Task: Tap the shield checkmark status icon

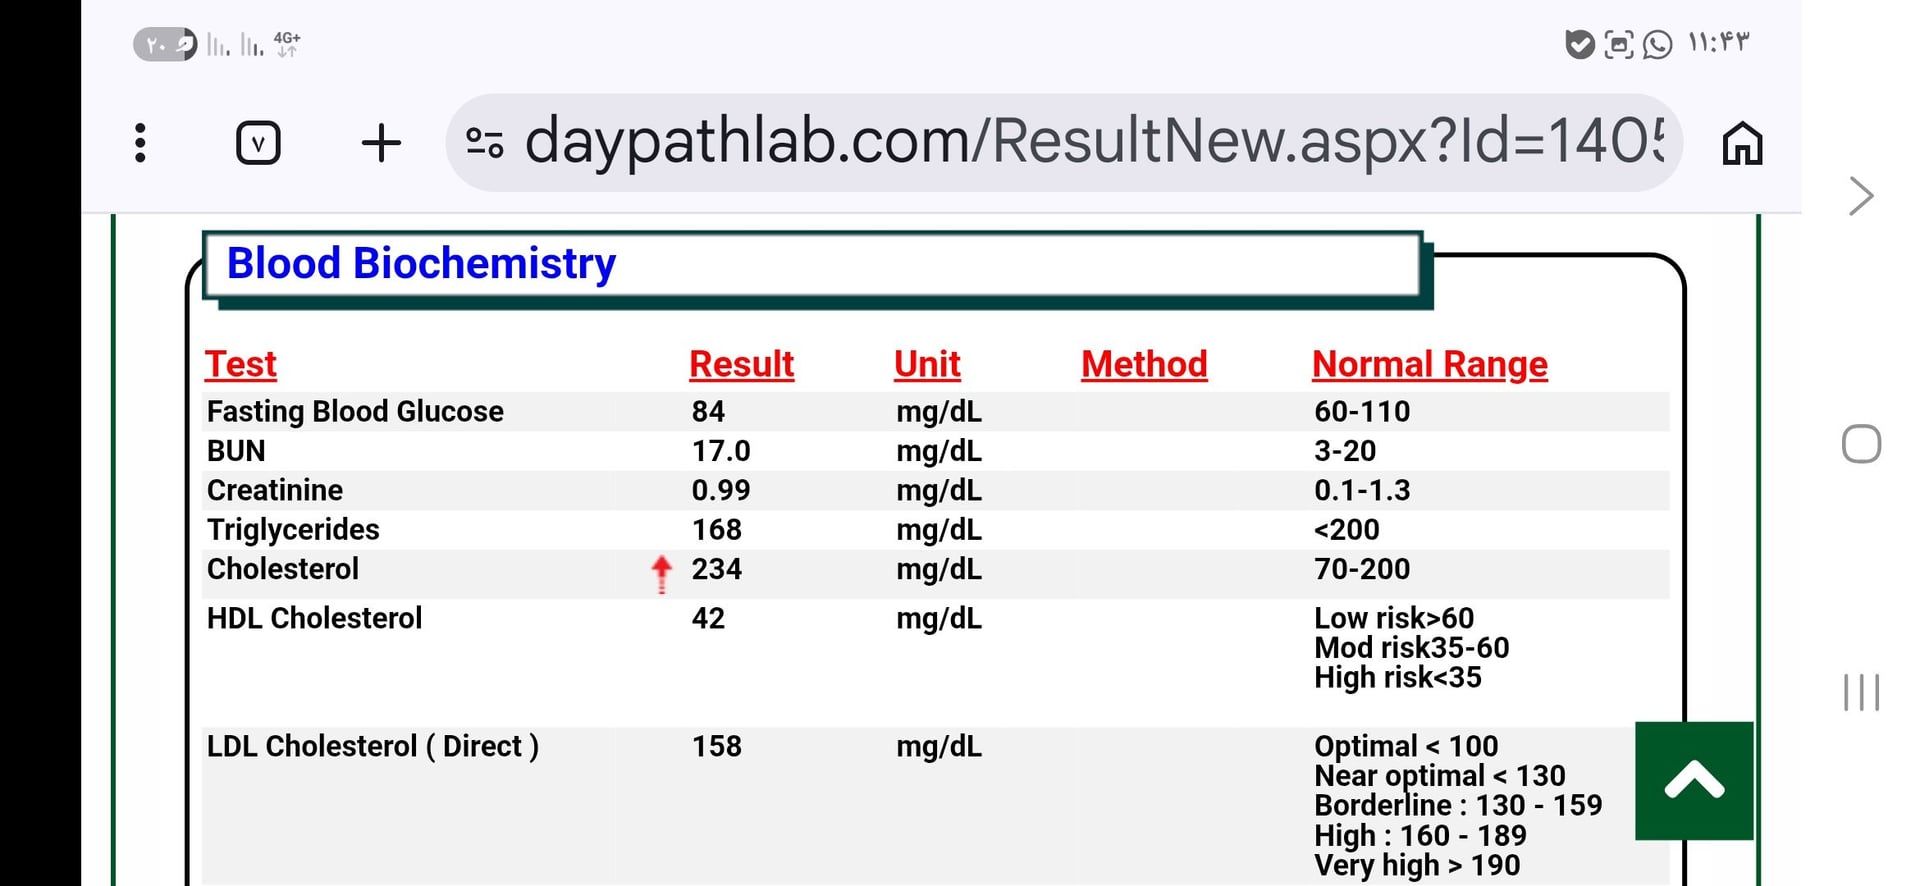Action: (1579, 44)
